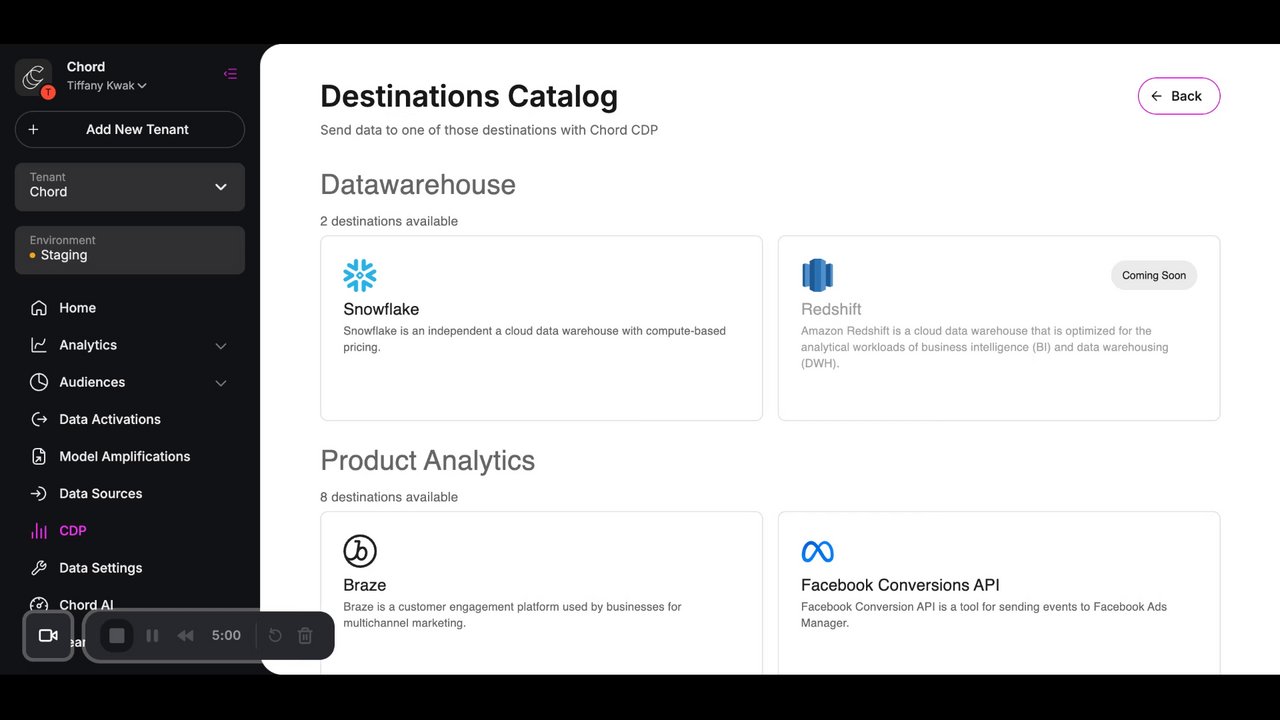Click the Model Amplifications icon

[39, 456]
